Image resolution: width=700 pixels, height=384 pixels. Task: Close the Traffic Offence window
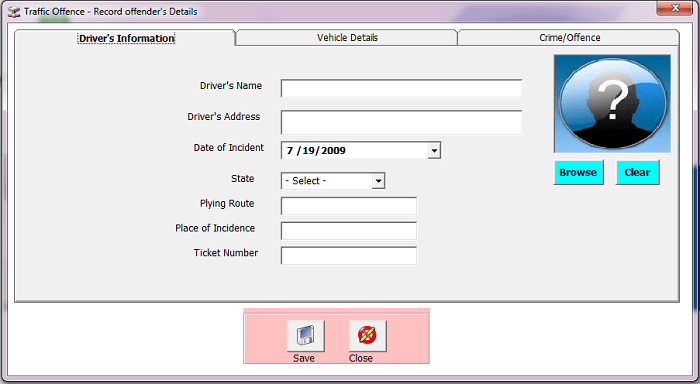675,8
